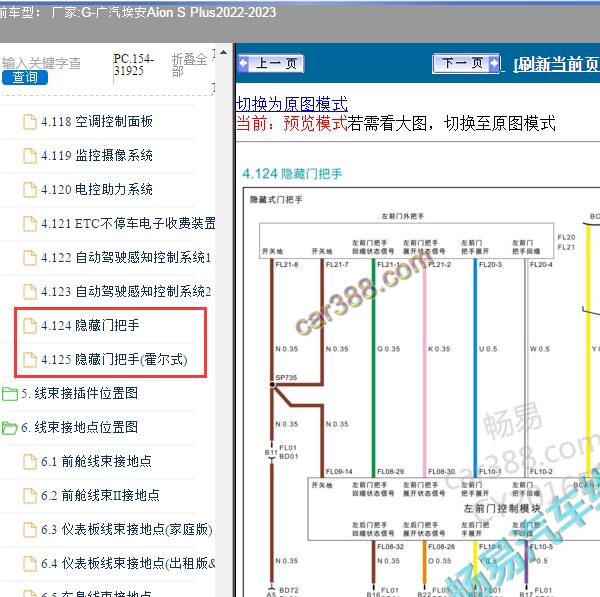600x597 pixels.
Task: Click document icon beside 4.123 entry
Action: point(30,292)
